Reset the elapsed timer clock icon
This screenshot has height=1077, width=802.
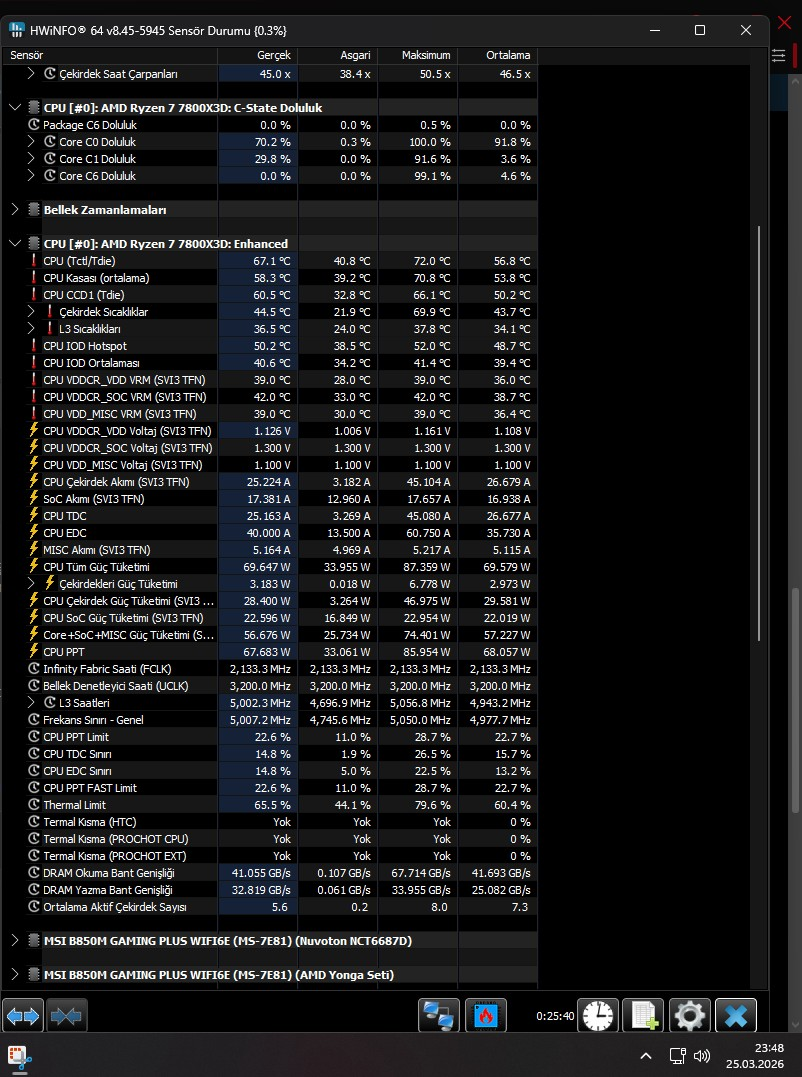[x=597, y=1015]
